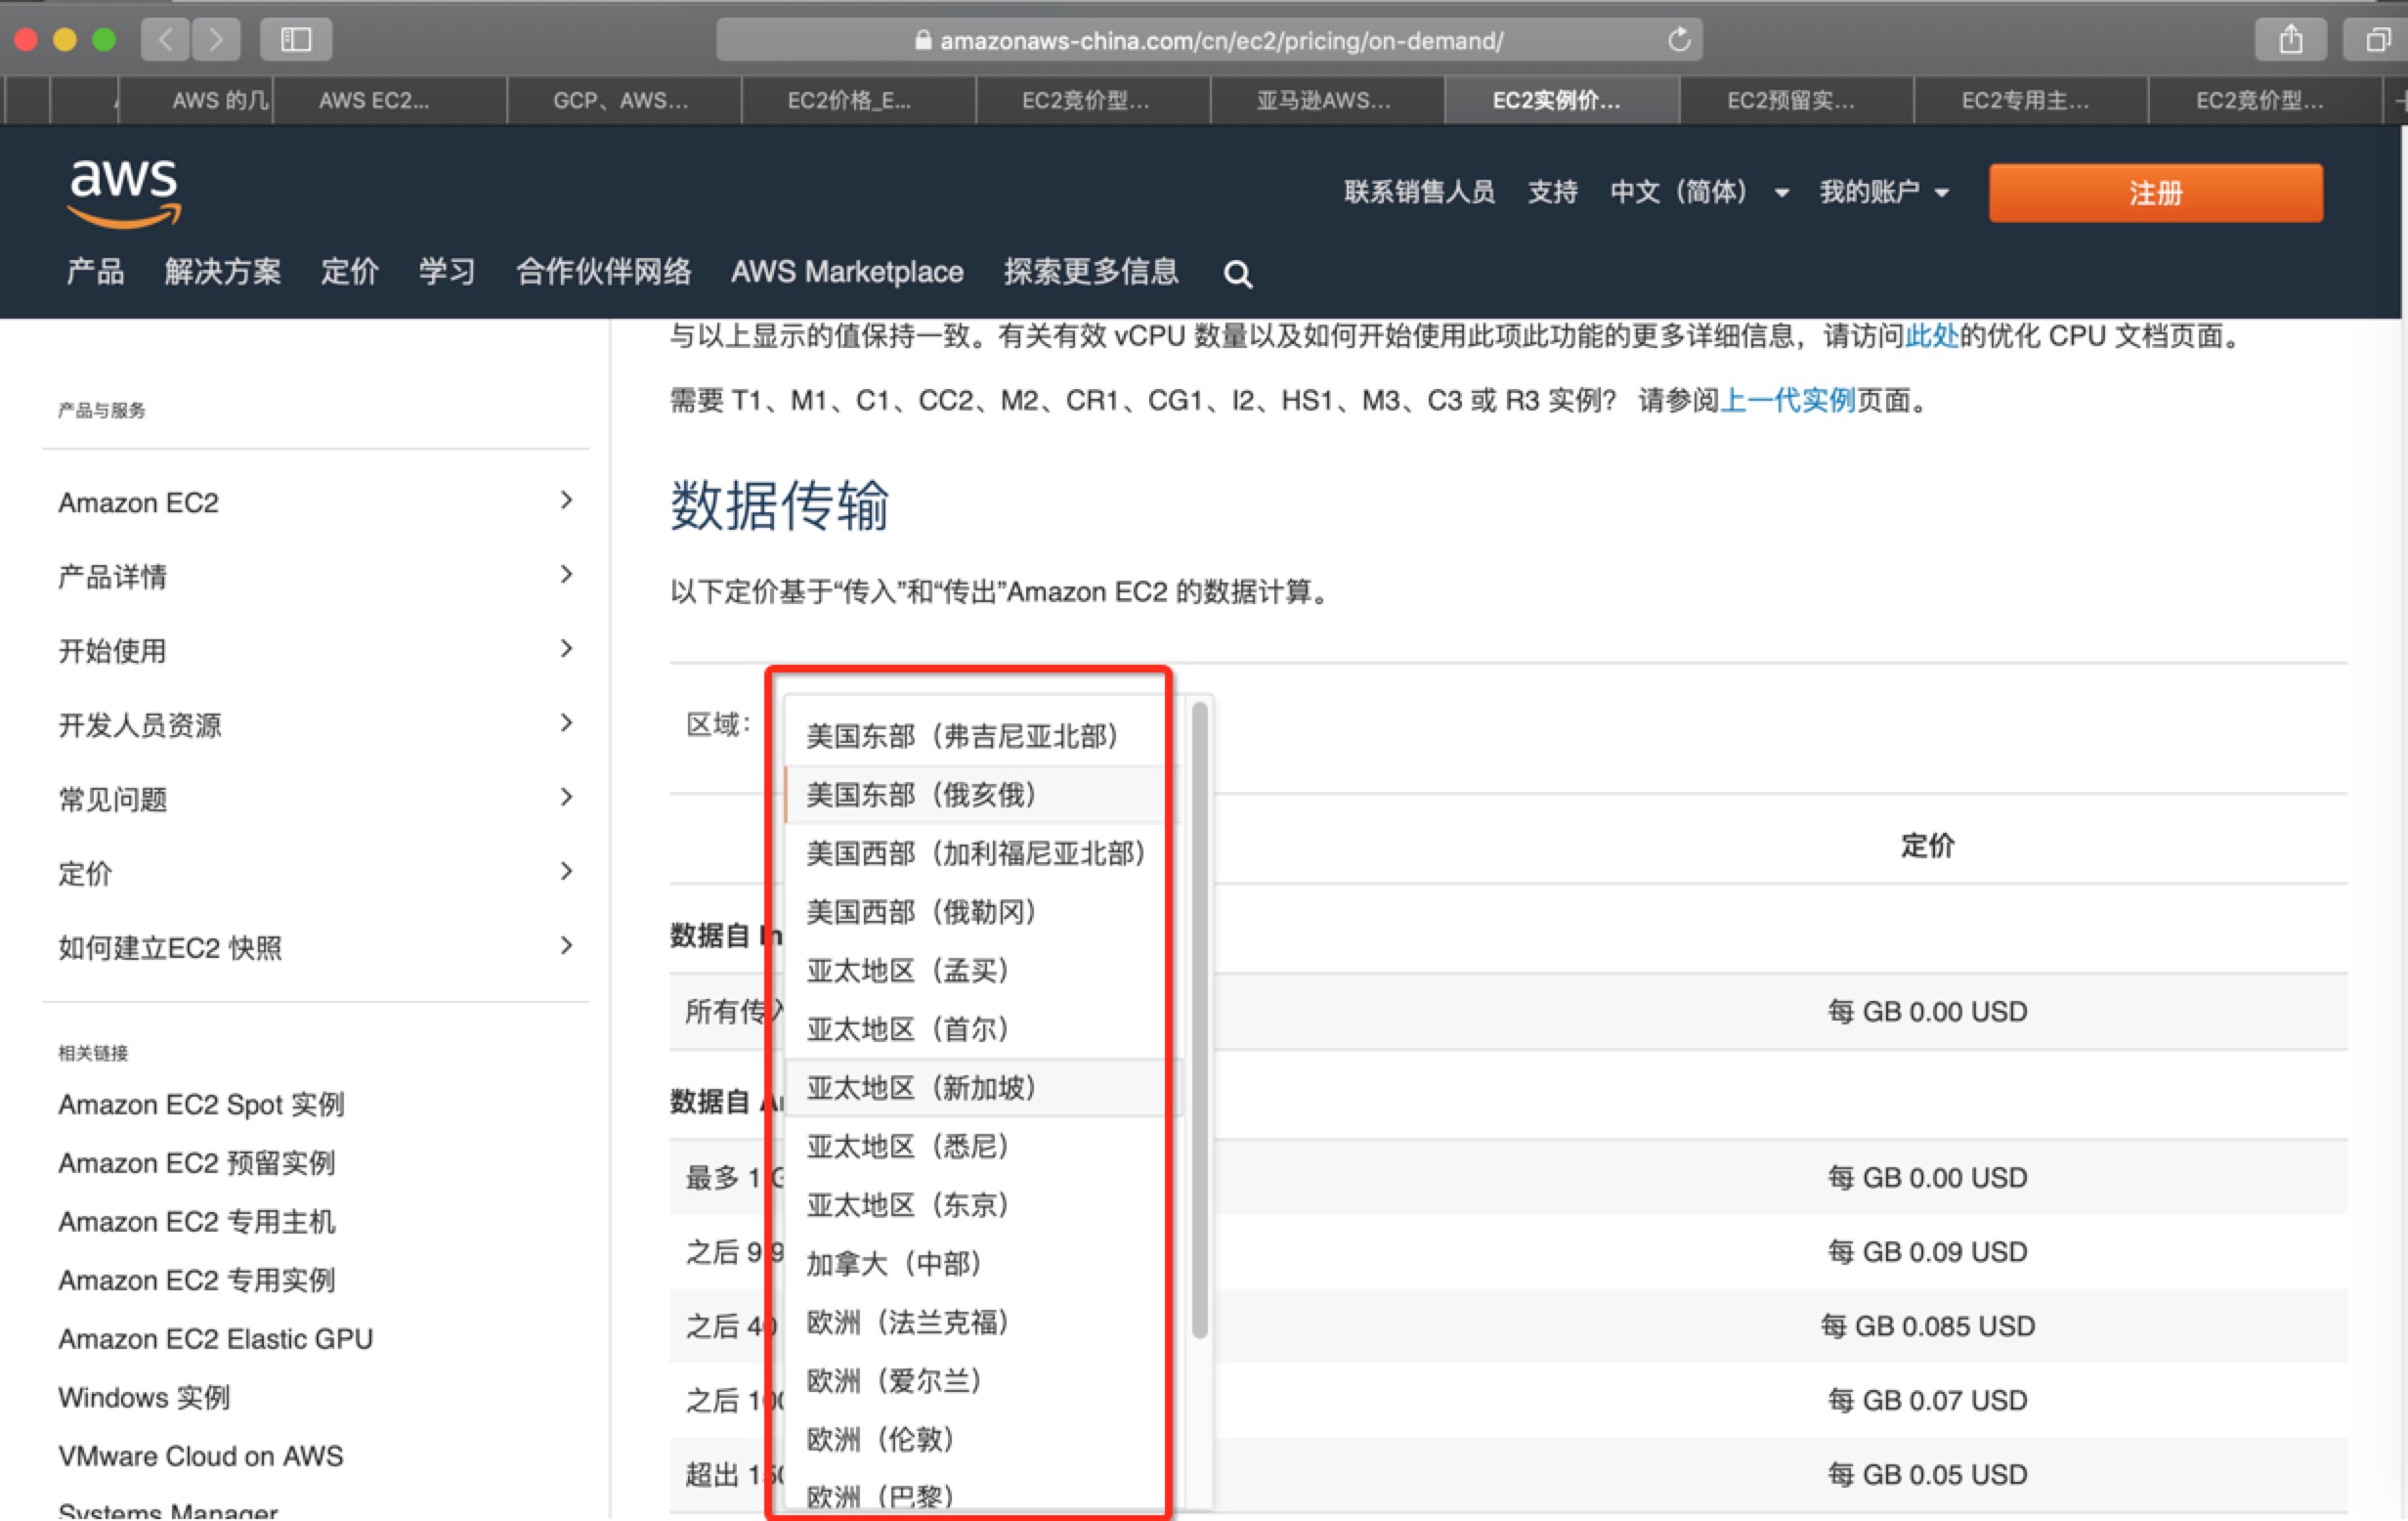
Task: Open Amazon EC2 预留实例 link
Action: tap(196, 1163)
